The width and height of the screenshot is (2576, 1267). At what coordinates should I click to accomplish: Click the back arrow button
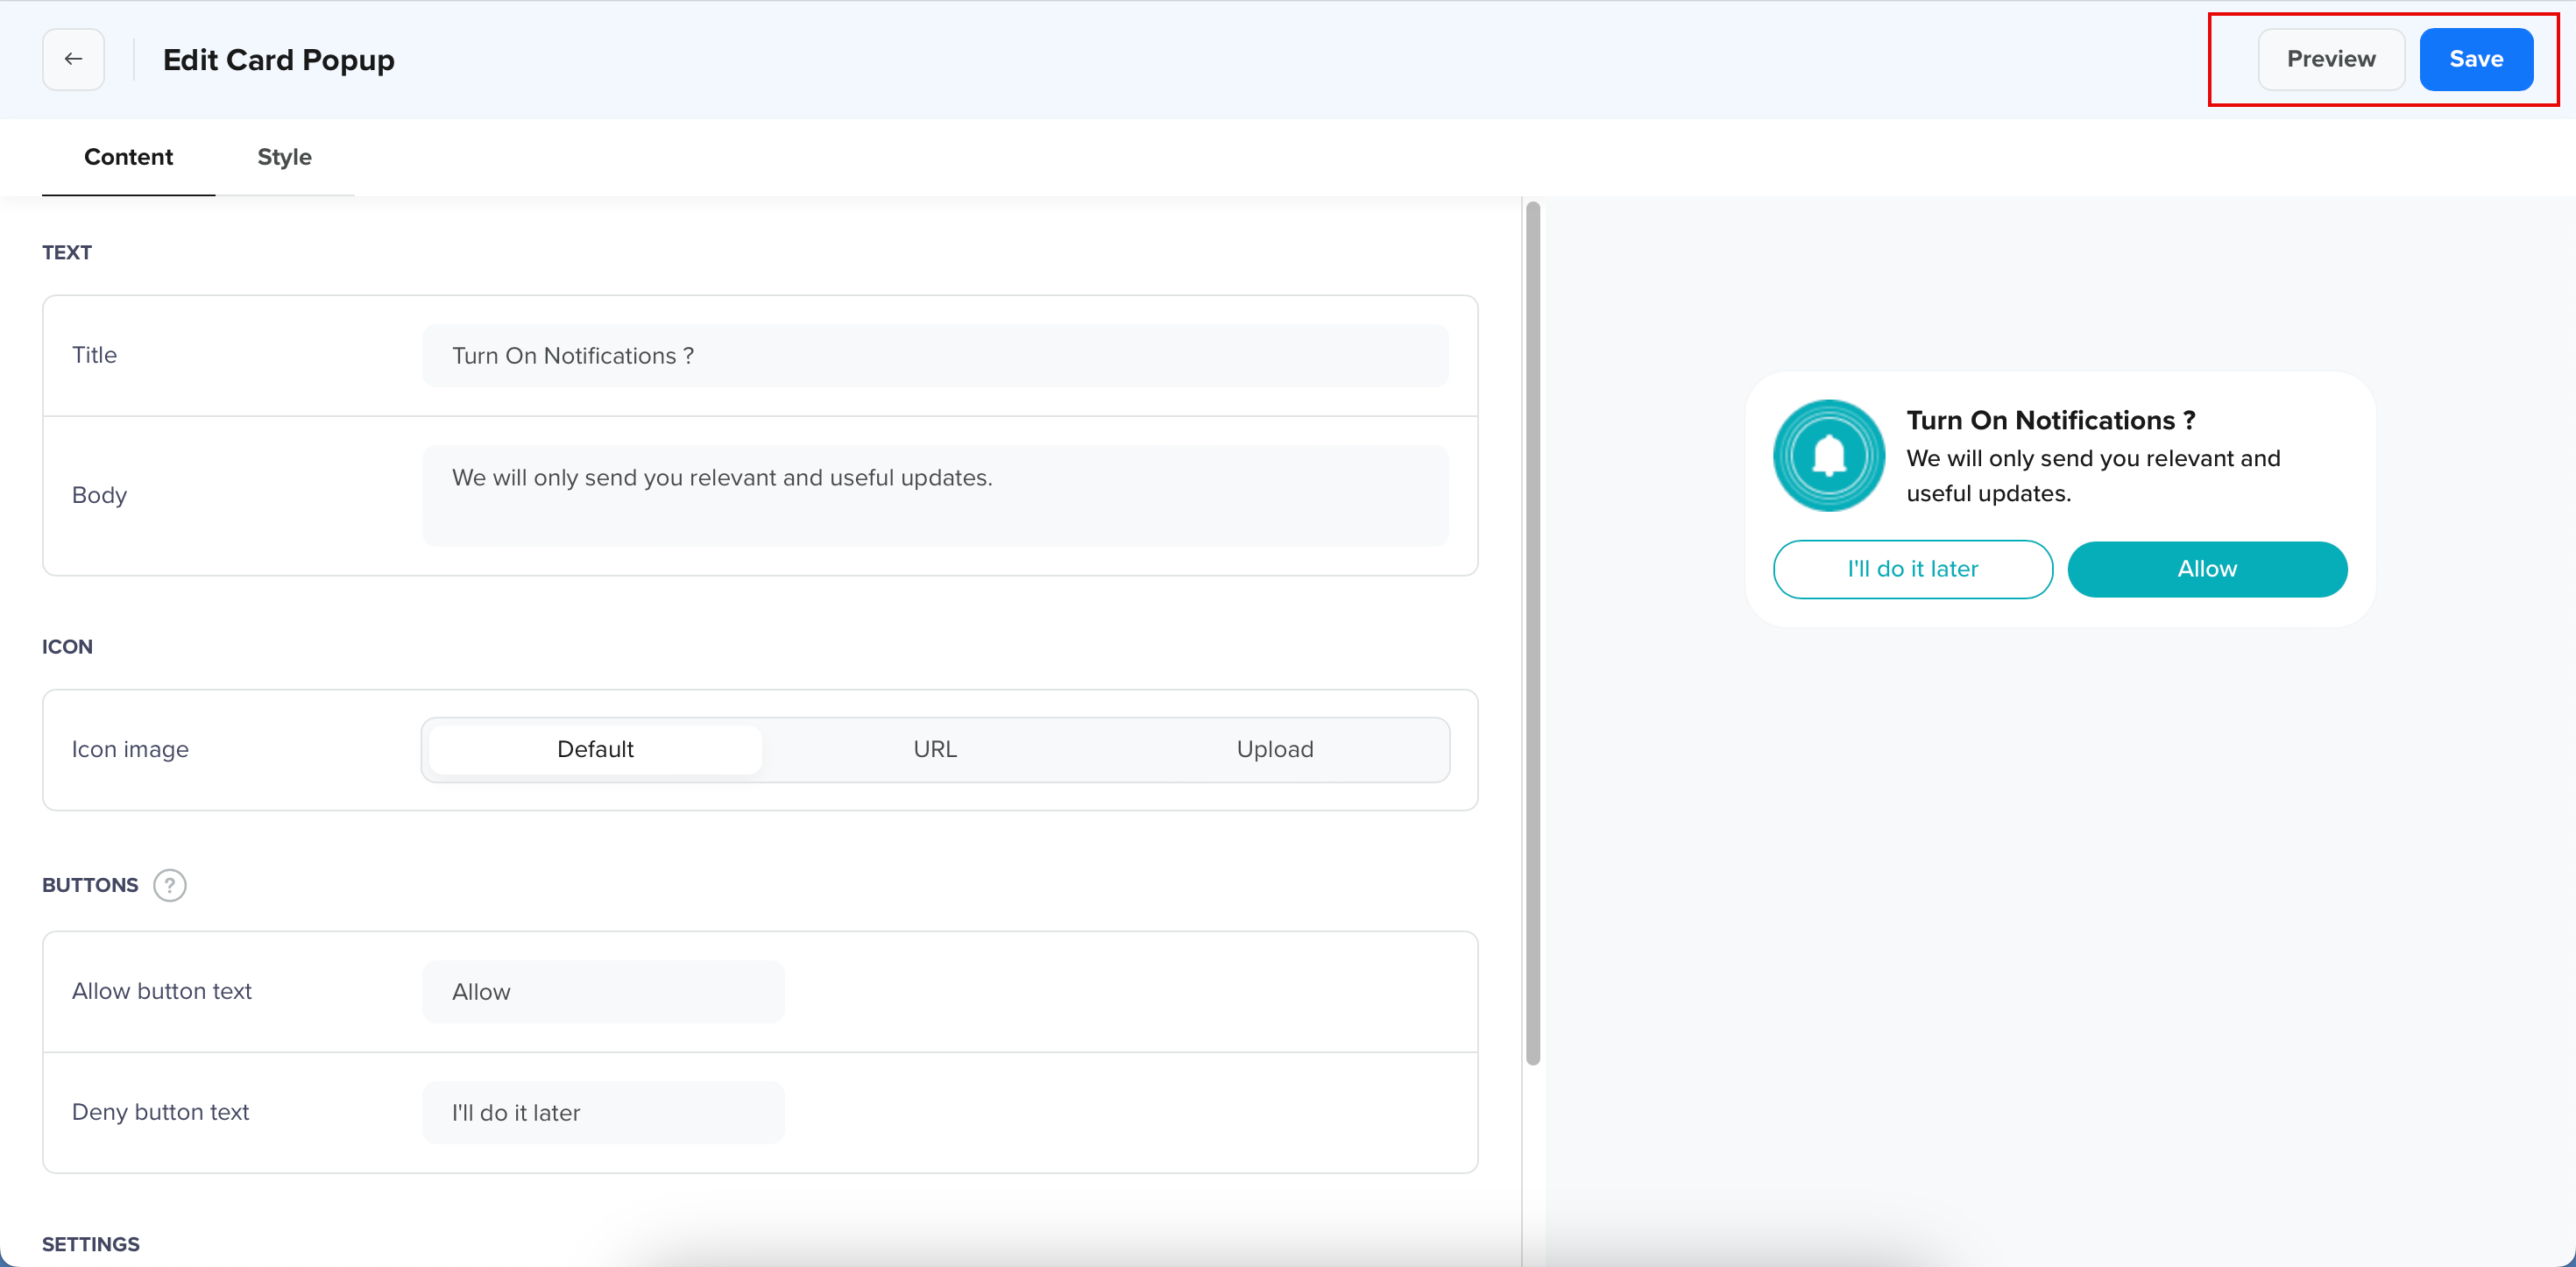tap(73, 59)
